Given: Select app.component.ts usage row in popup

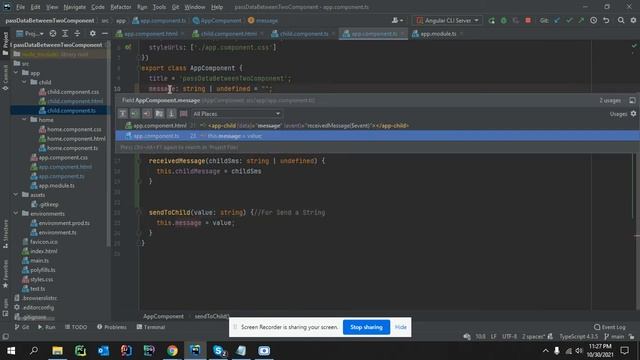Looking at the screenshot, I should tap(378, 136).
